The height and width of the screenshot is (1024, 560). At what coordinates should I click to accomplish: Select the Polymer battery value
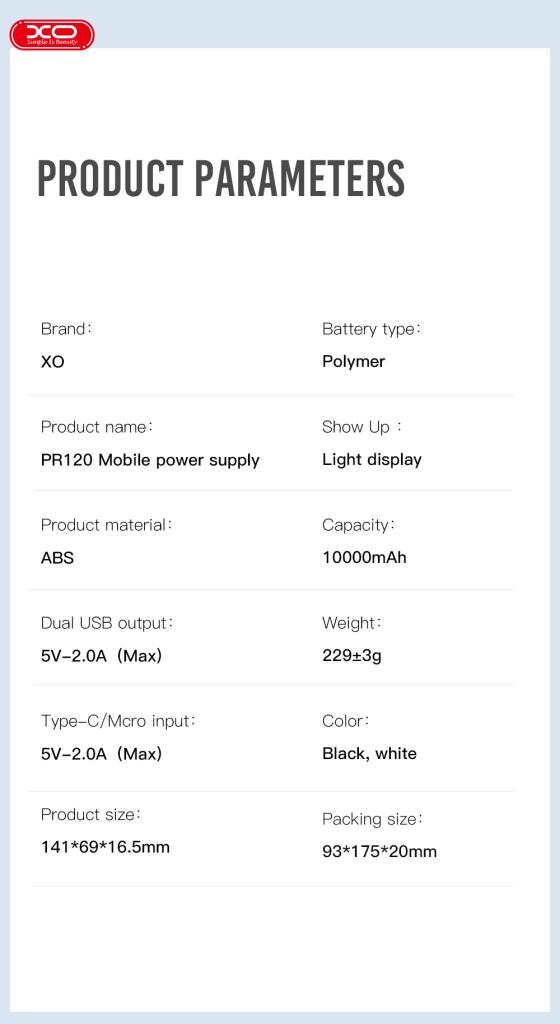click(354, 362)
